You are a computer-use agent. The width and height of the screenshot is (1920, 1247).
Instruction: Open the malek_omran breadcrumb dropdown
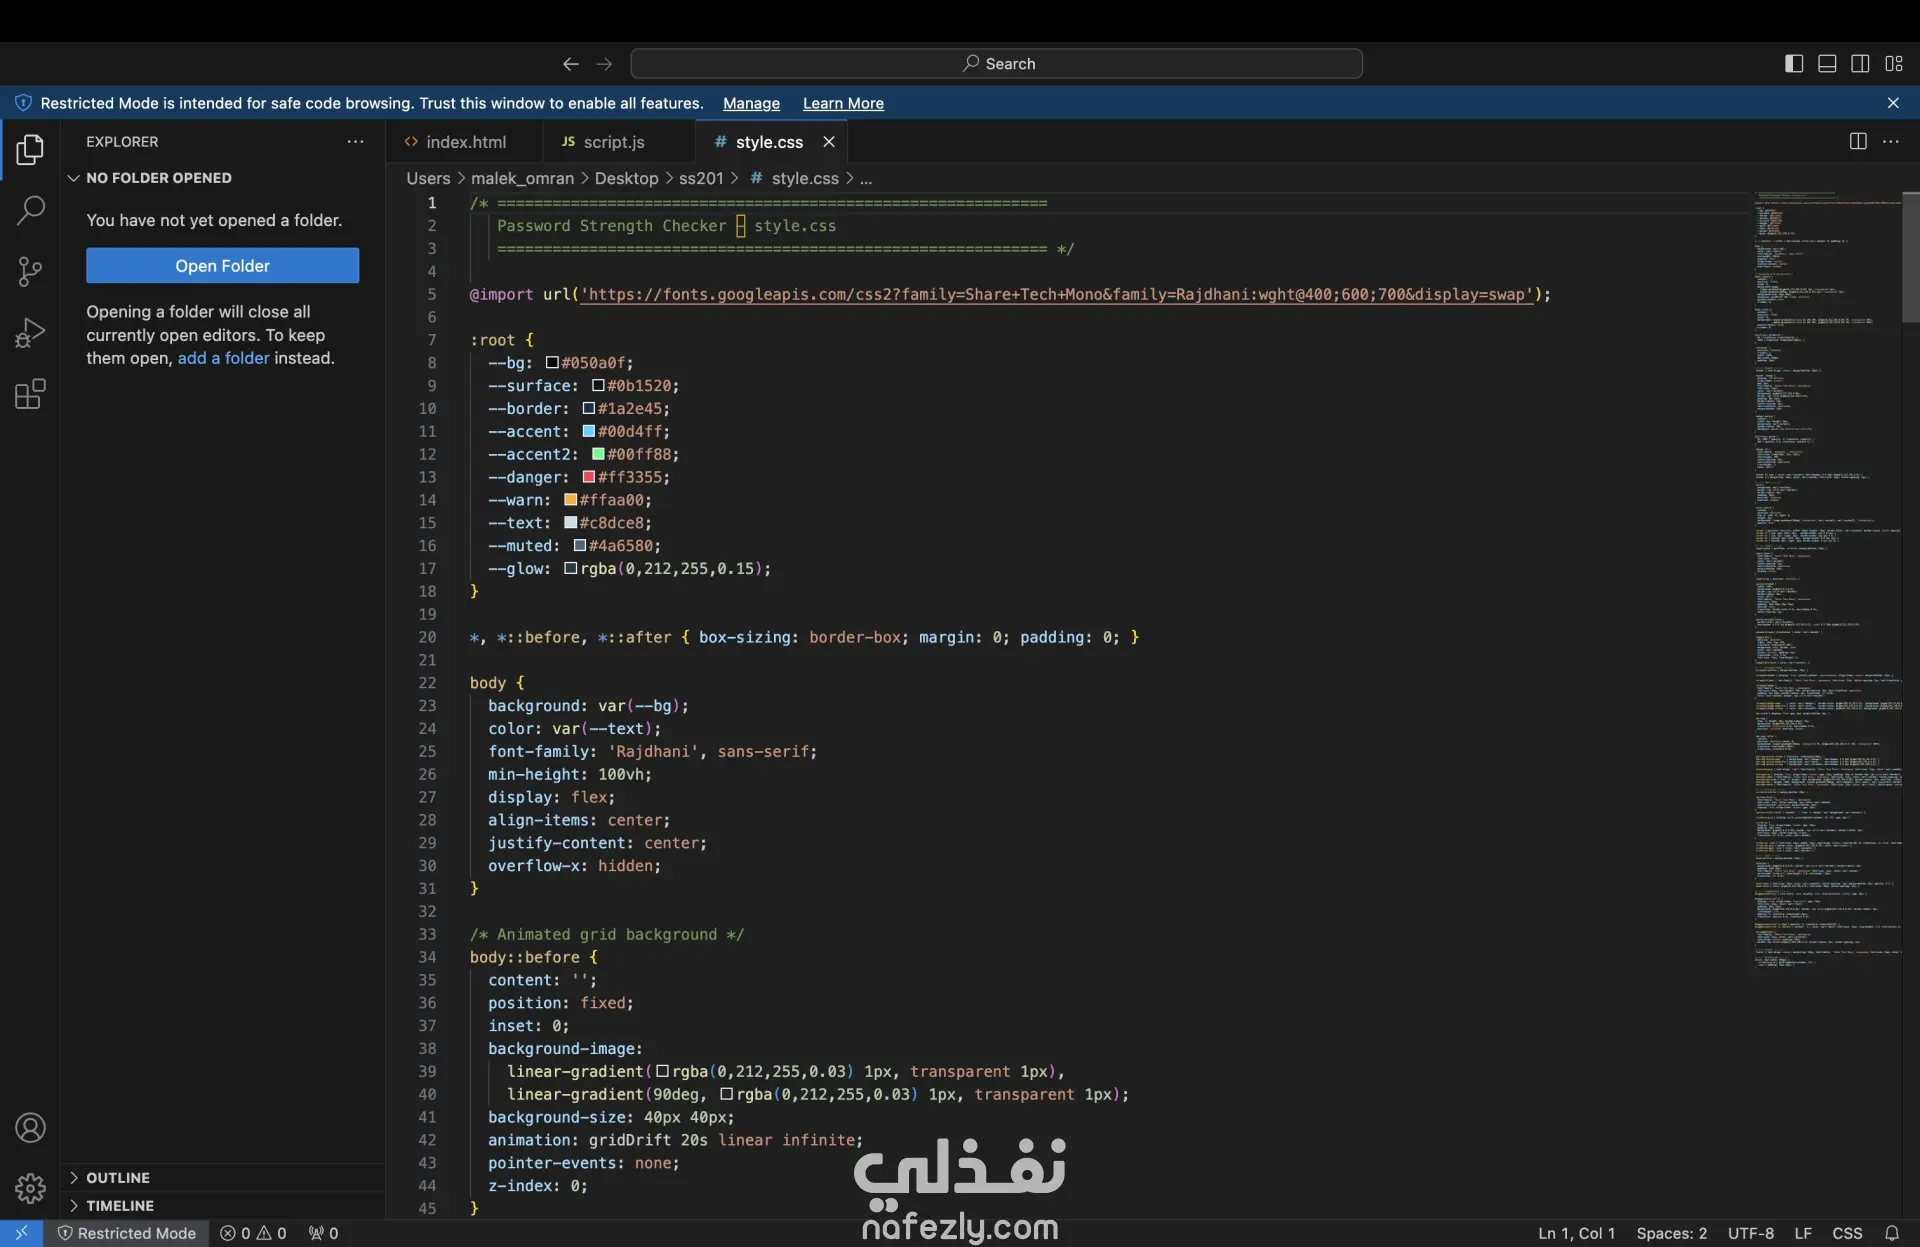(x=522, y=178)
